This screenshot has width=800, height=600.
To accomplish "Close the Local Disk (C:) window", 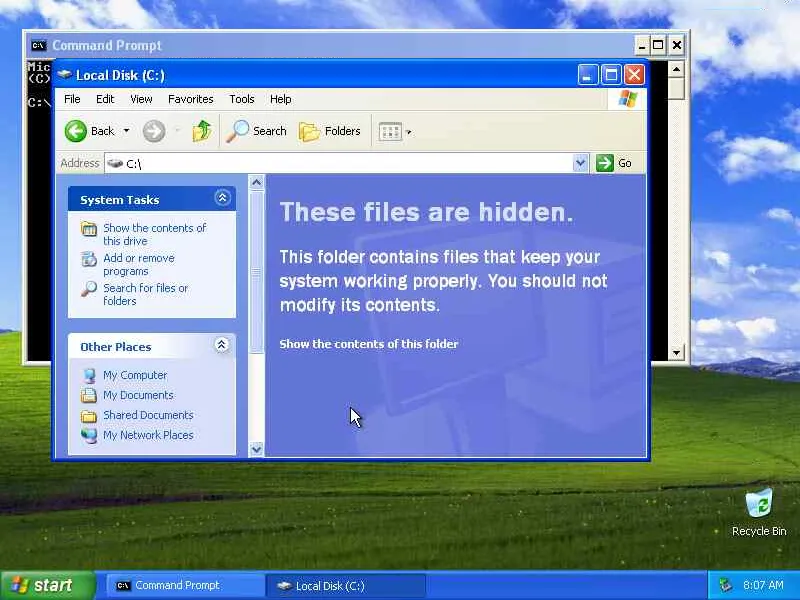I will [634, 75].
